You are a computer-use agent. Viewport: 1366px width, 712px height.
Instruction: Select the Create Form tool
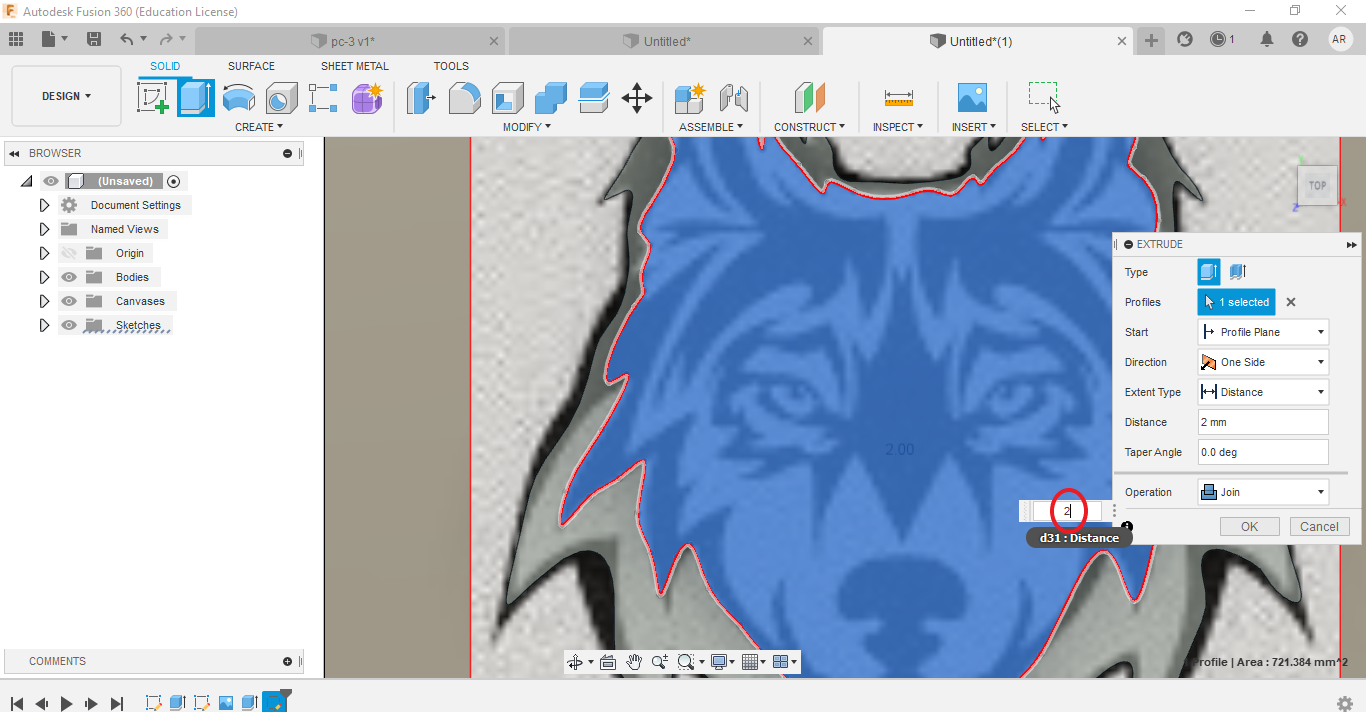(x=367, y=98)
